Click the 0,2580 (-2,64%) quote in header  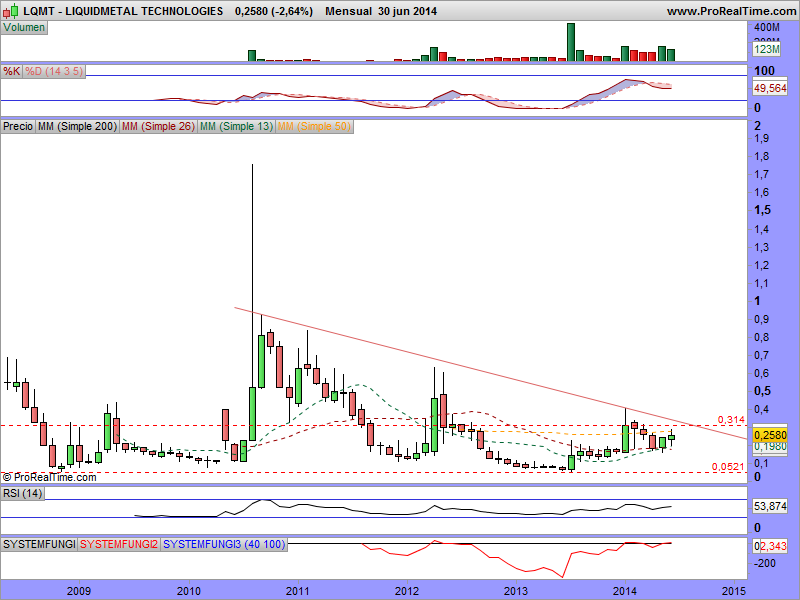(x=274, y=11)
